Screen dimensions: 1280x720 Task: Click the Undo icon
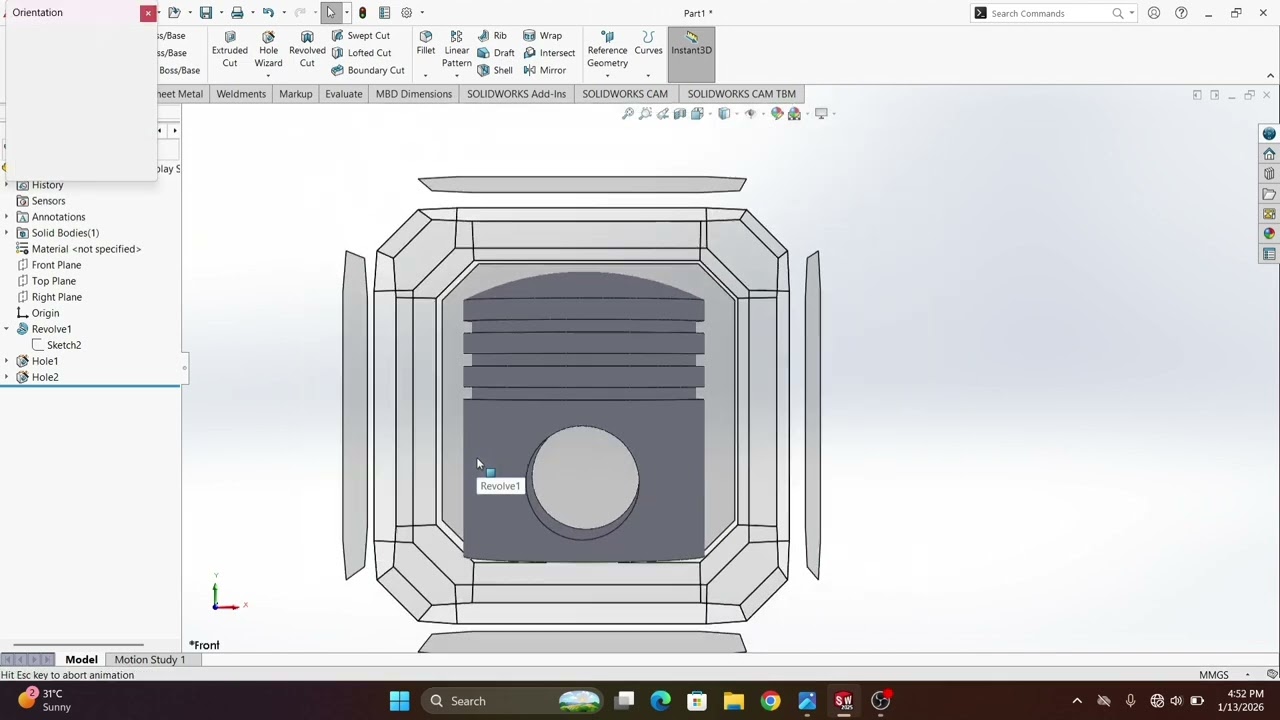[x=268, y=13]
